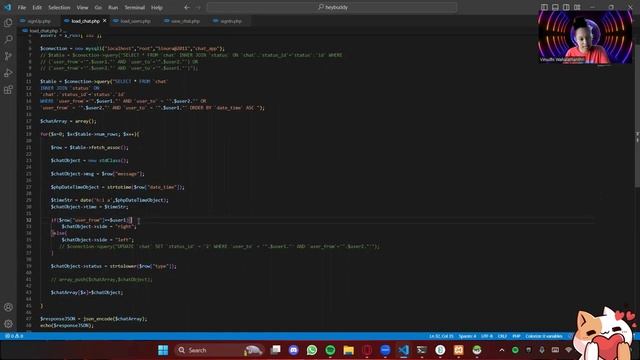Toggle the bottom panel layout icon
This screenshot has height=360, width=640.
tap(555, 7)
